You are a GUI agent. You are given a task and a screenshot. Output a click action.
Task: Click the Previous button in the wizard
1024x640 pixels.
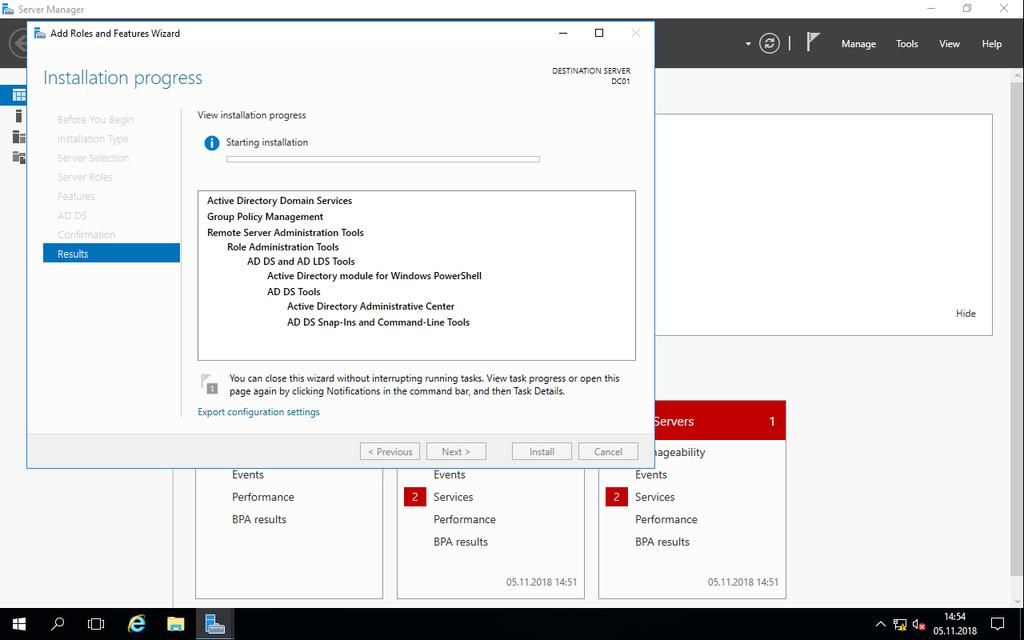pyautogui.click(x=390, y=451)
